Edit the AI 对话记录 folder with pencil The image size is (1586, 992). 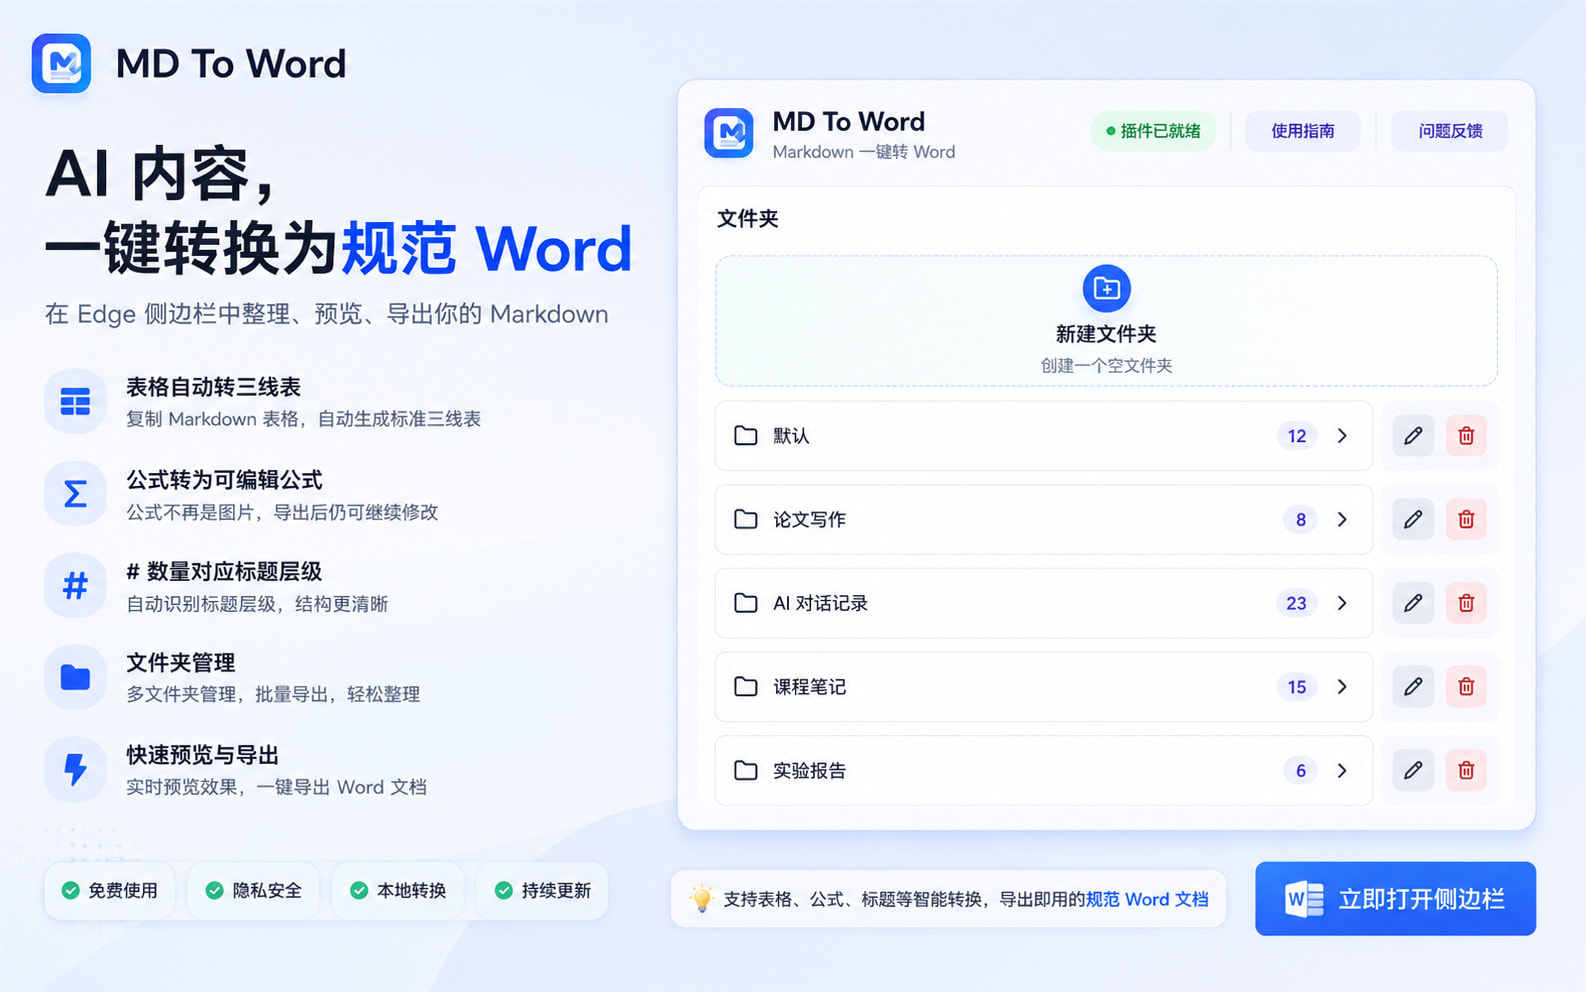click(x=1413, y=603)
